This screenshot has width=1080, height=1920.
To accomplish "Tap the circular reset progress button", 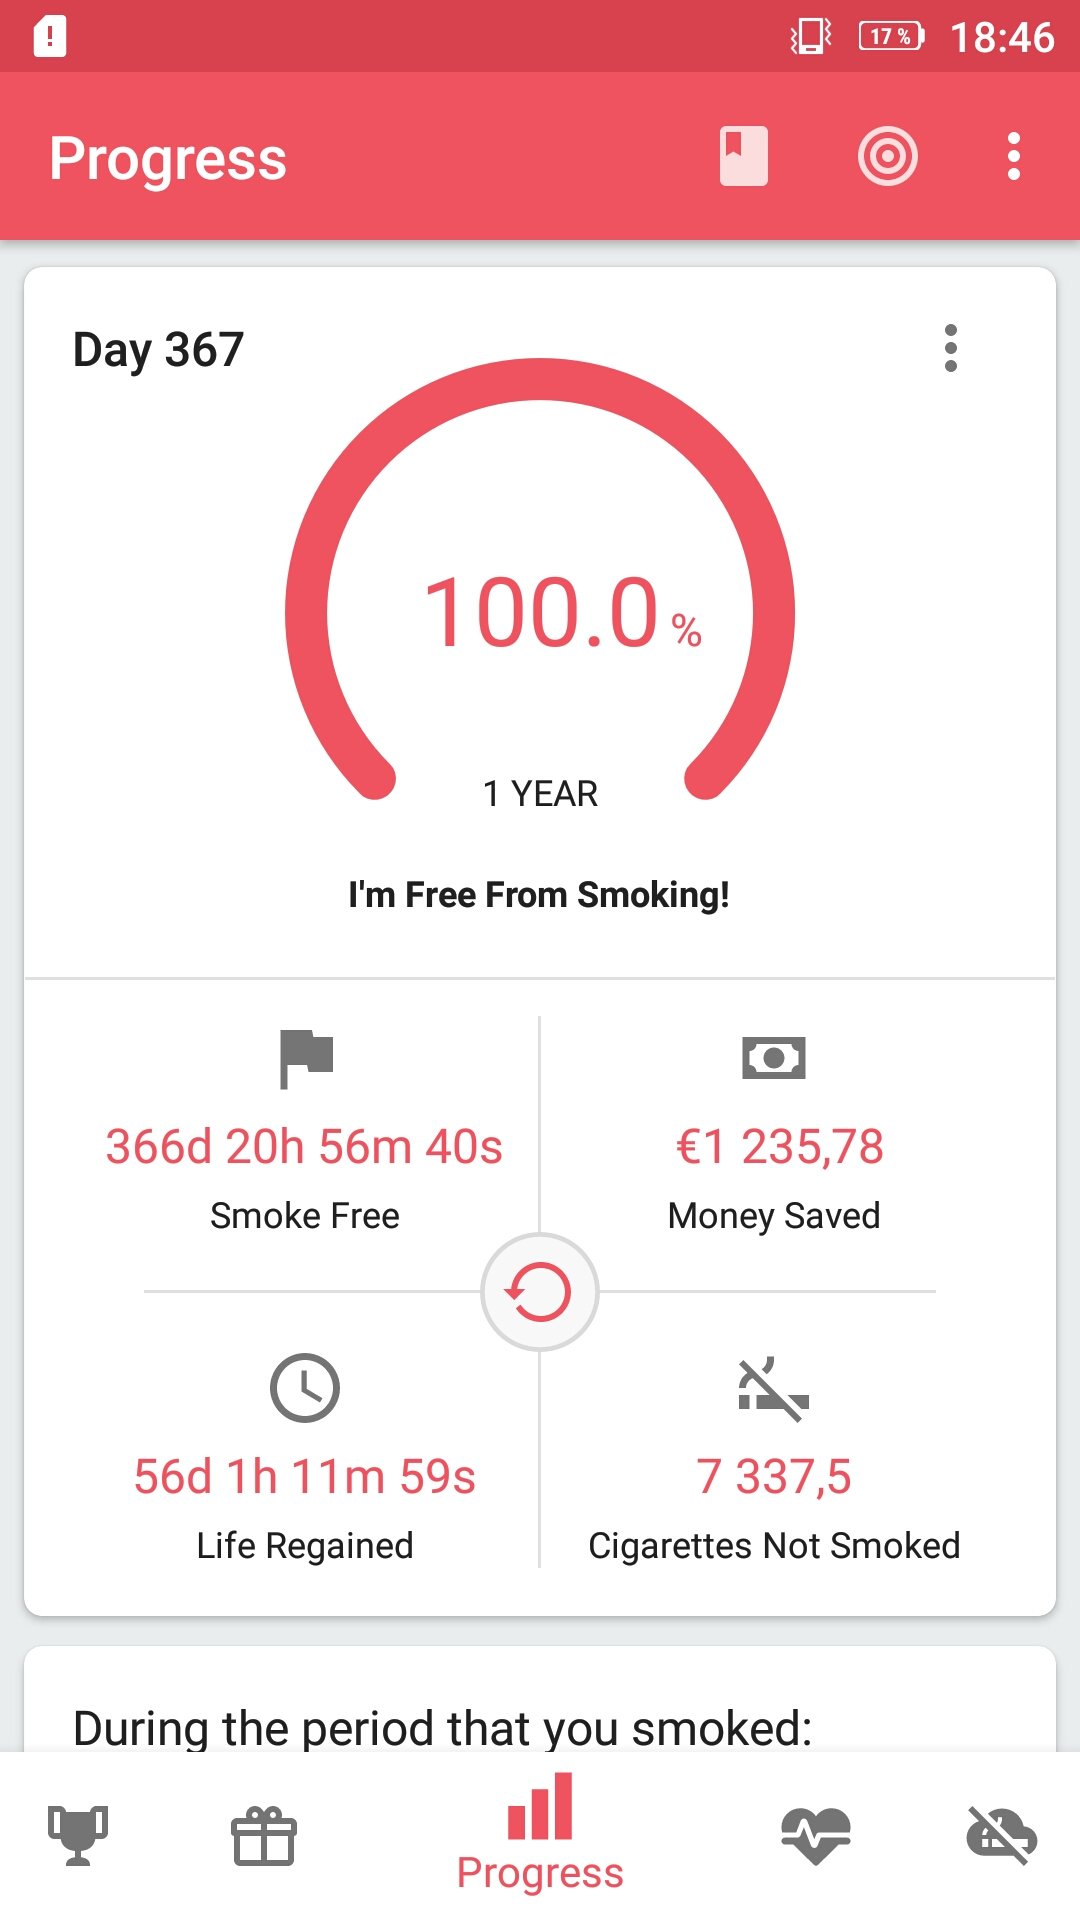I will coord(540,1292).
